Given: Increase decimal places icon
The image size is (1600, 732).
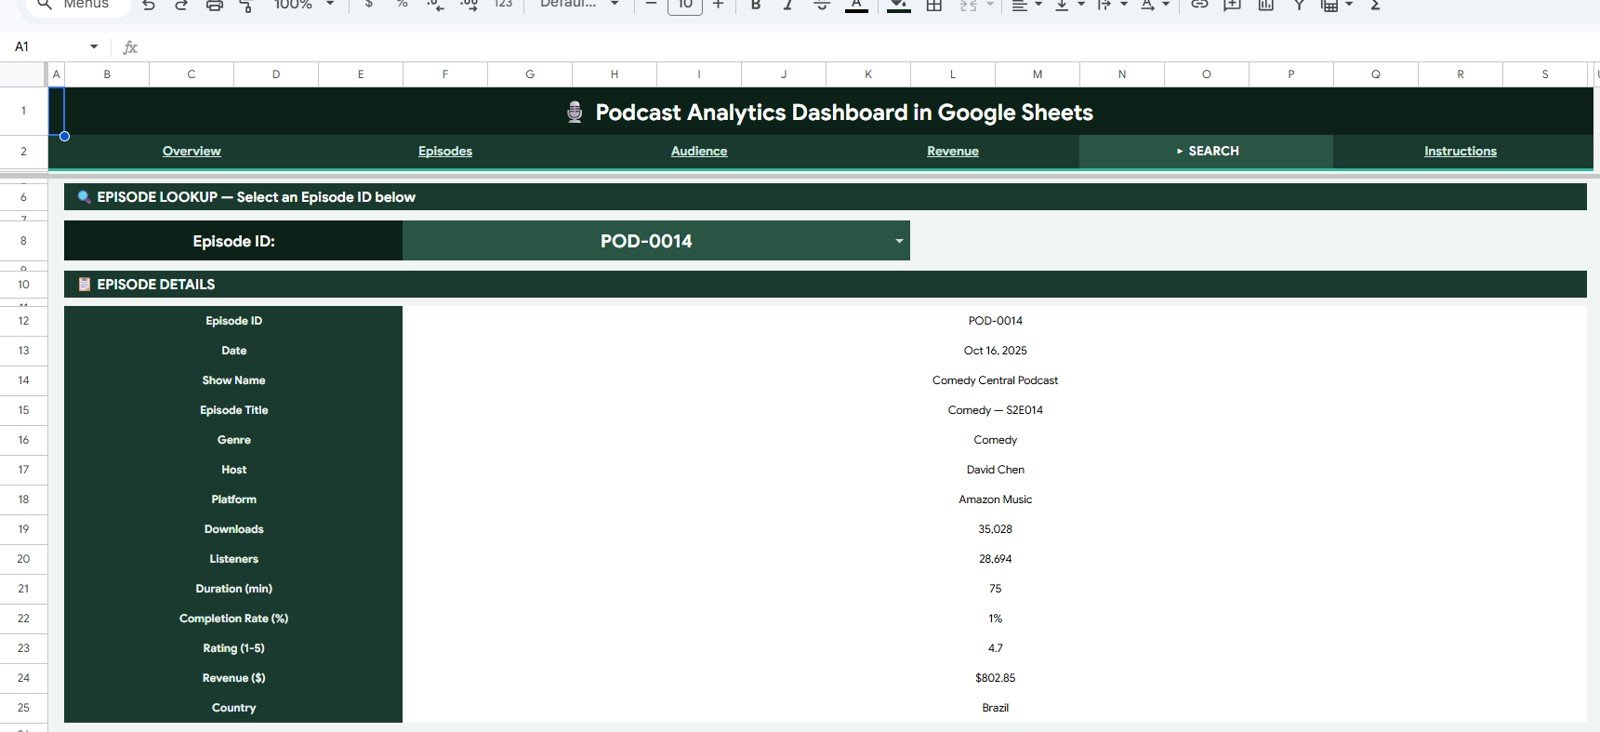Looking at the screenshot, I should pyautogui.click(x=469, y=4).
